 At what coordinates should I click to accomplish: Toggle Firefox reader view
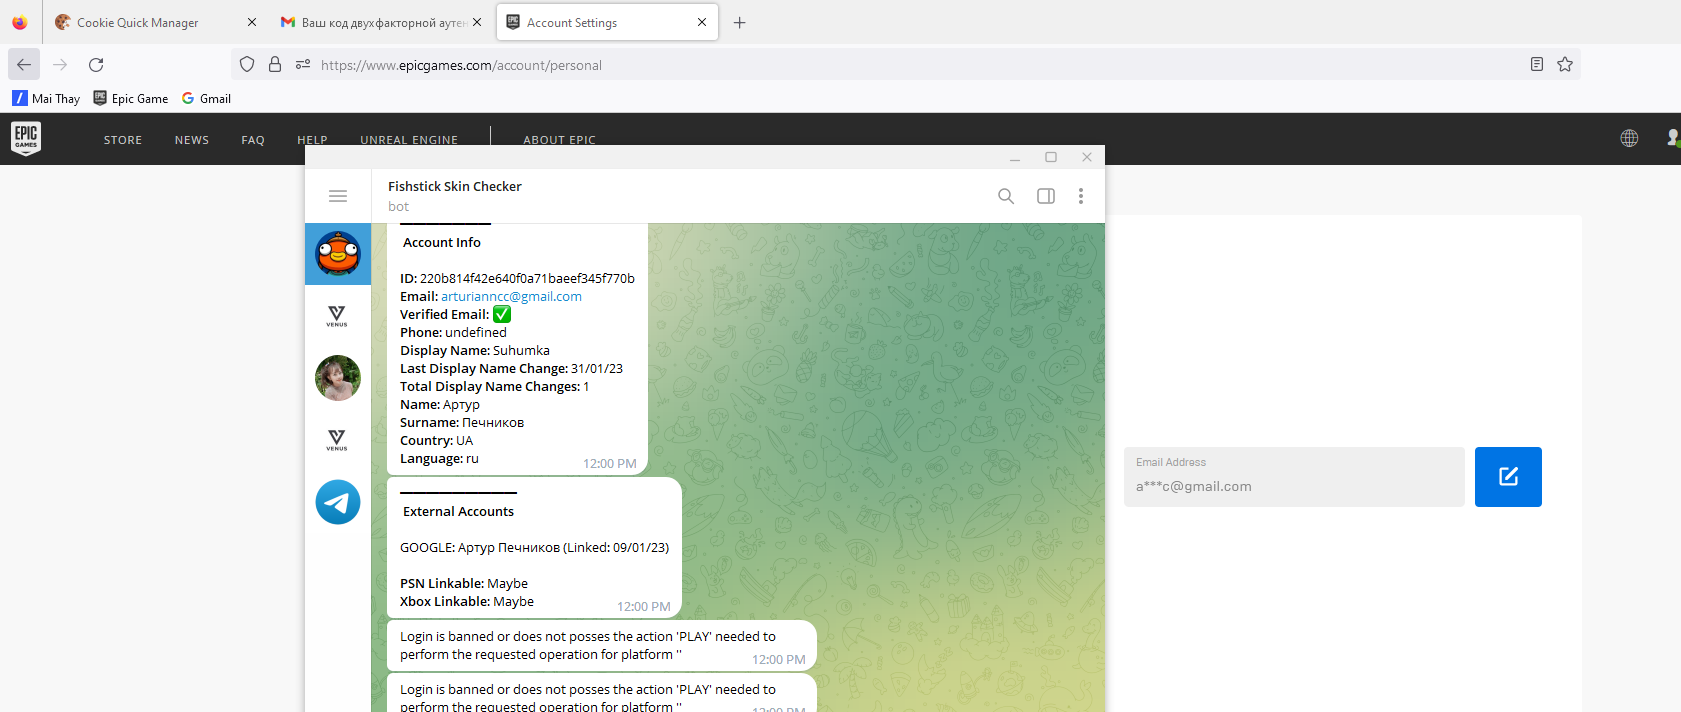[x=1537, y=64]
